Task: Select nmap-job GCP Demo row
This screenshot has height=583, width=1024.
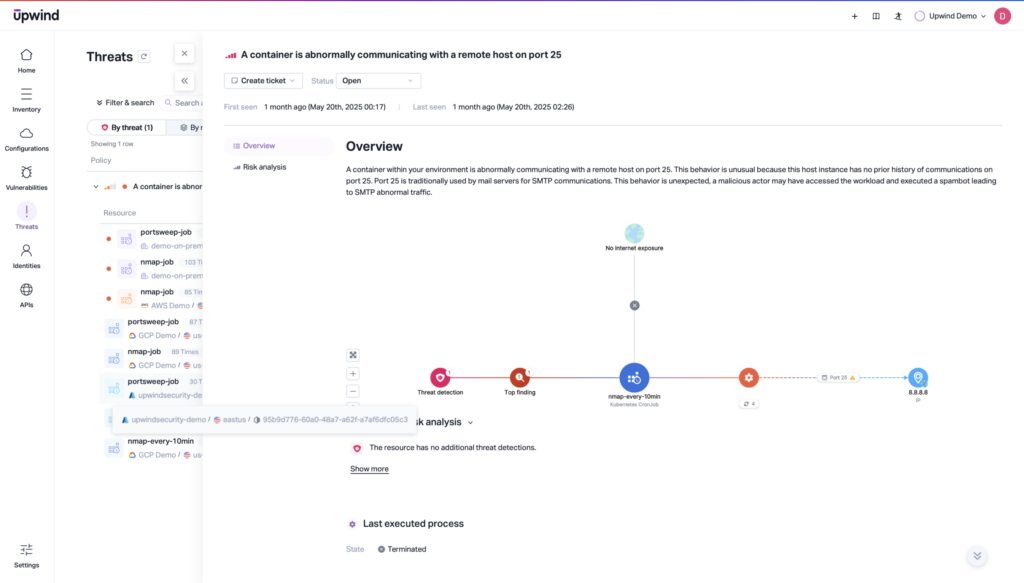Action: tap(153, 358)
